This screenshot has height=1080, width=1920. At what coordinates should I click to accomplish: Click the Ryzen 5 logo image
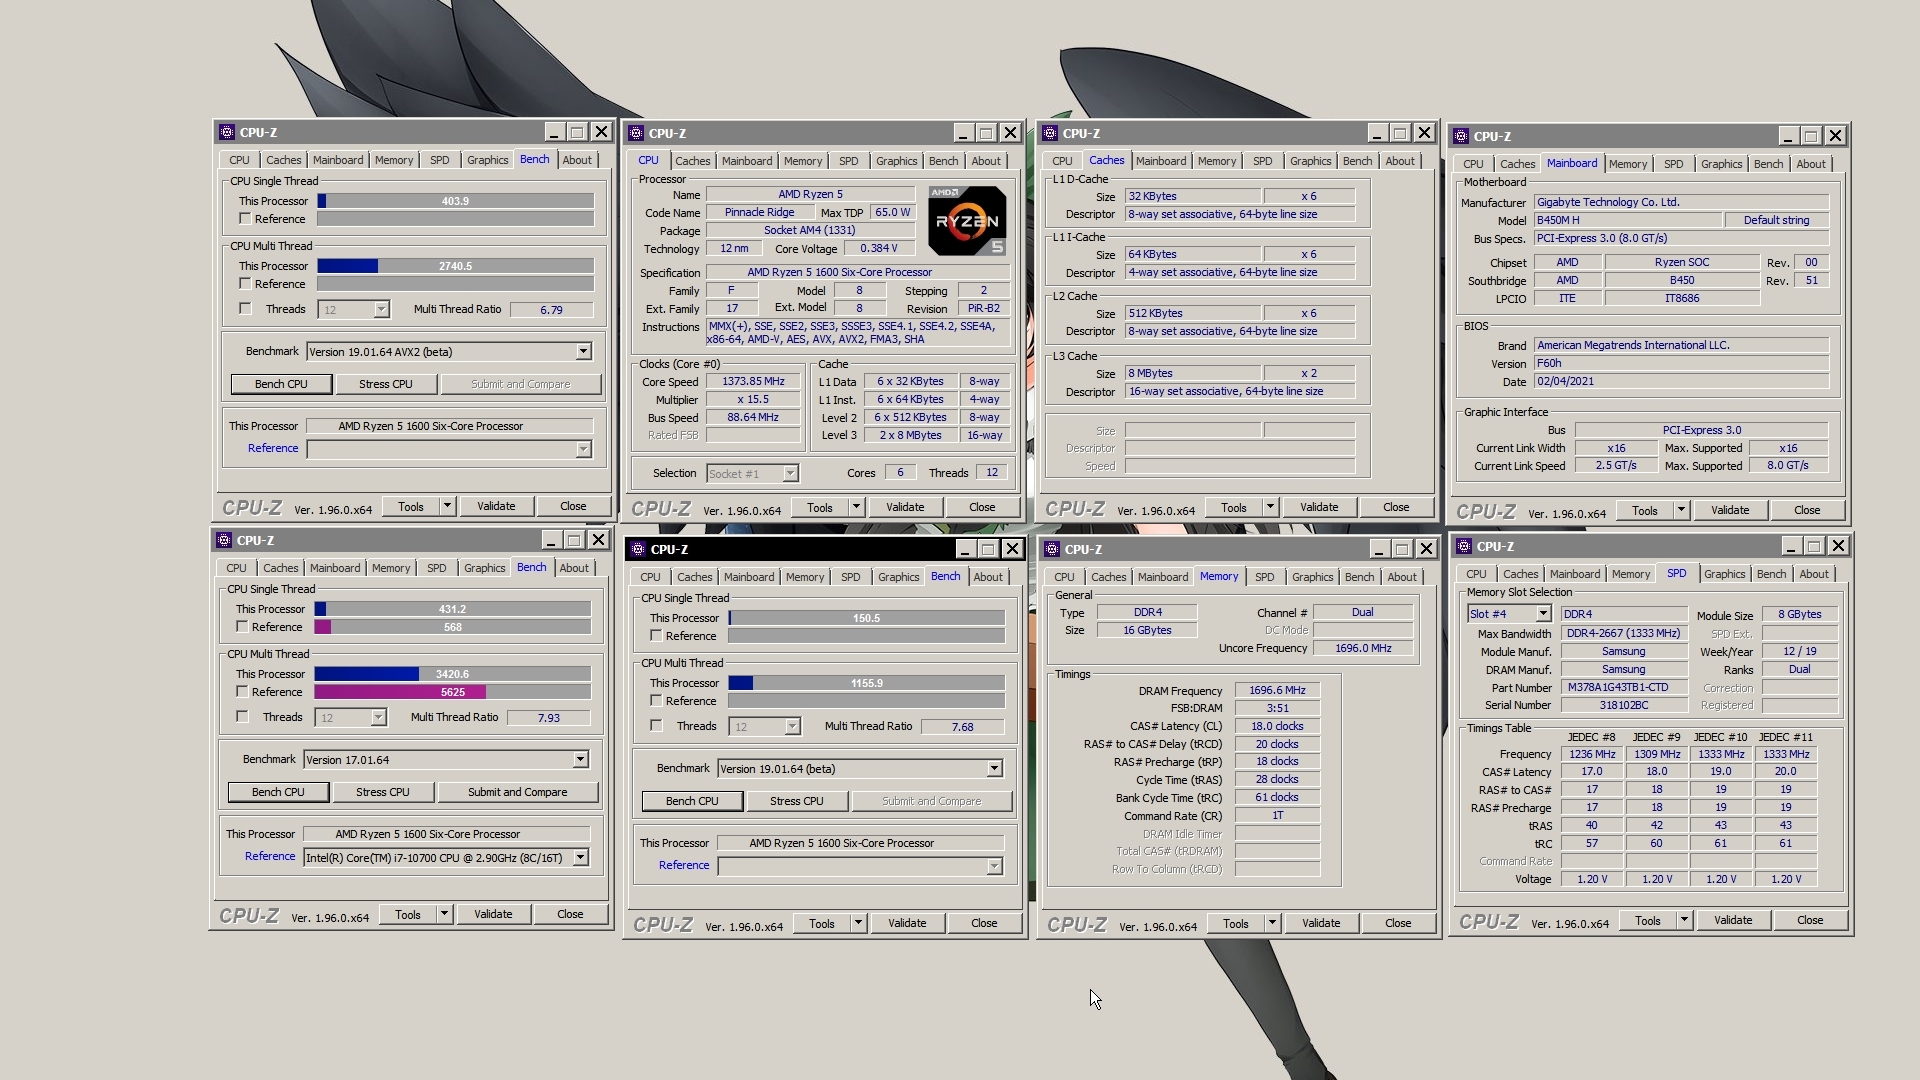[x=966, y=220]
